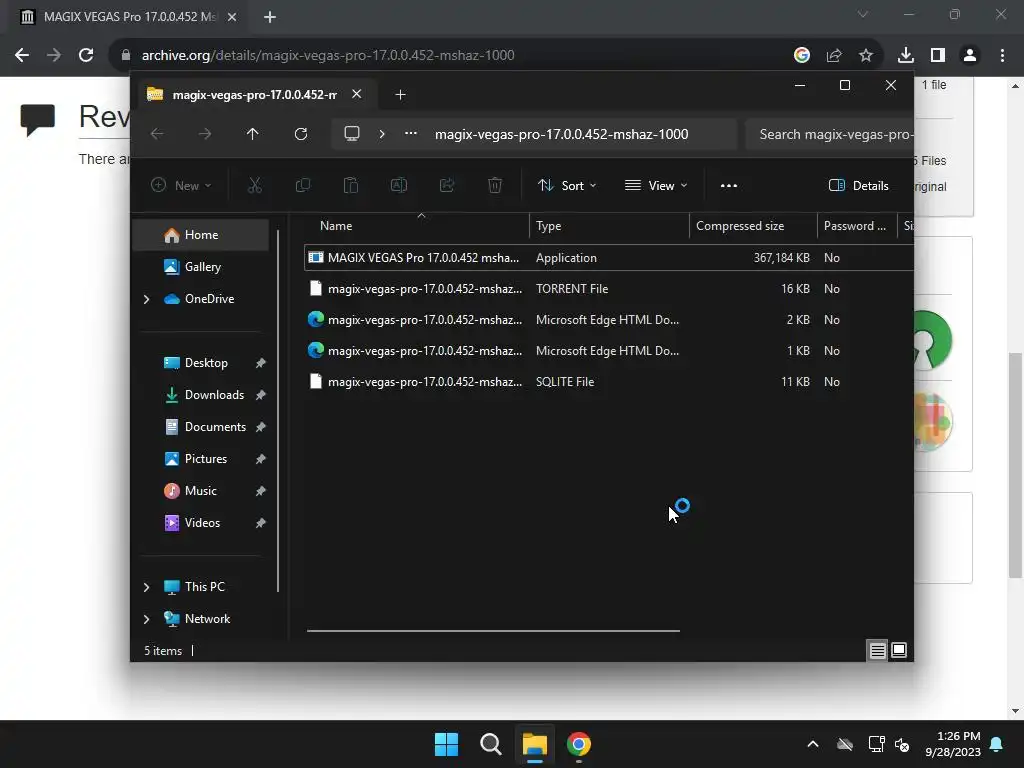Go up one folder with the up arrow

click(253, 134)
